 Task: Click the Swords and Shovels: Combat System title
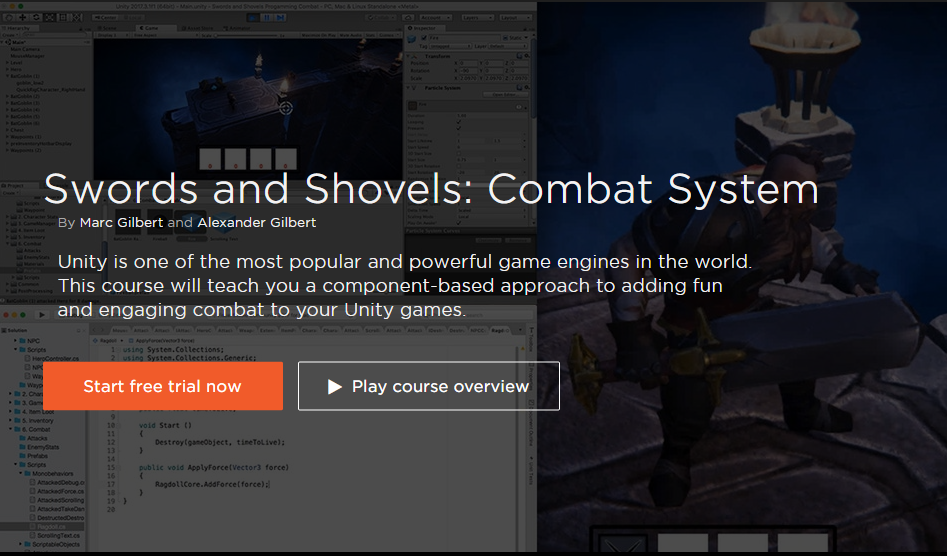431,189
